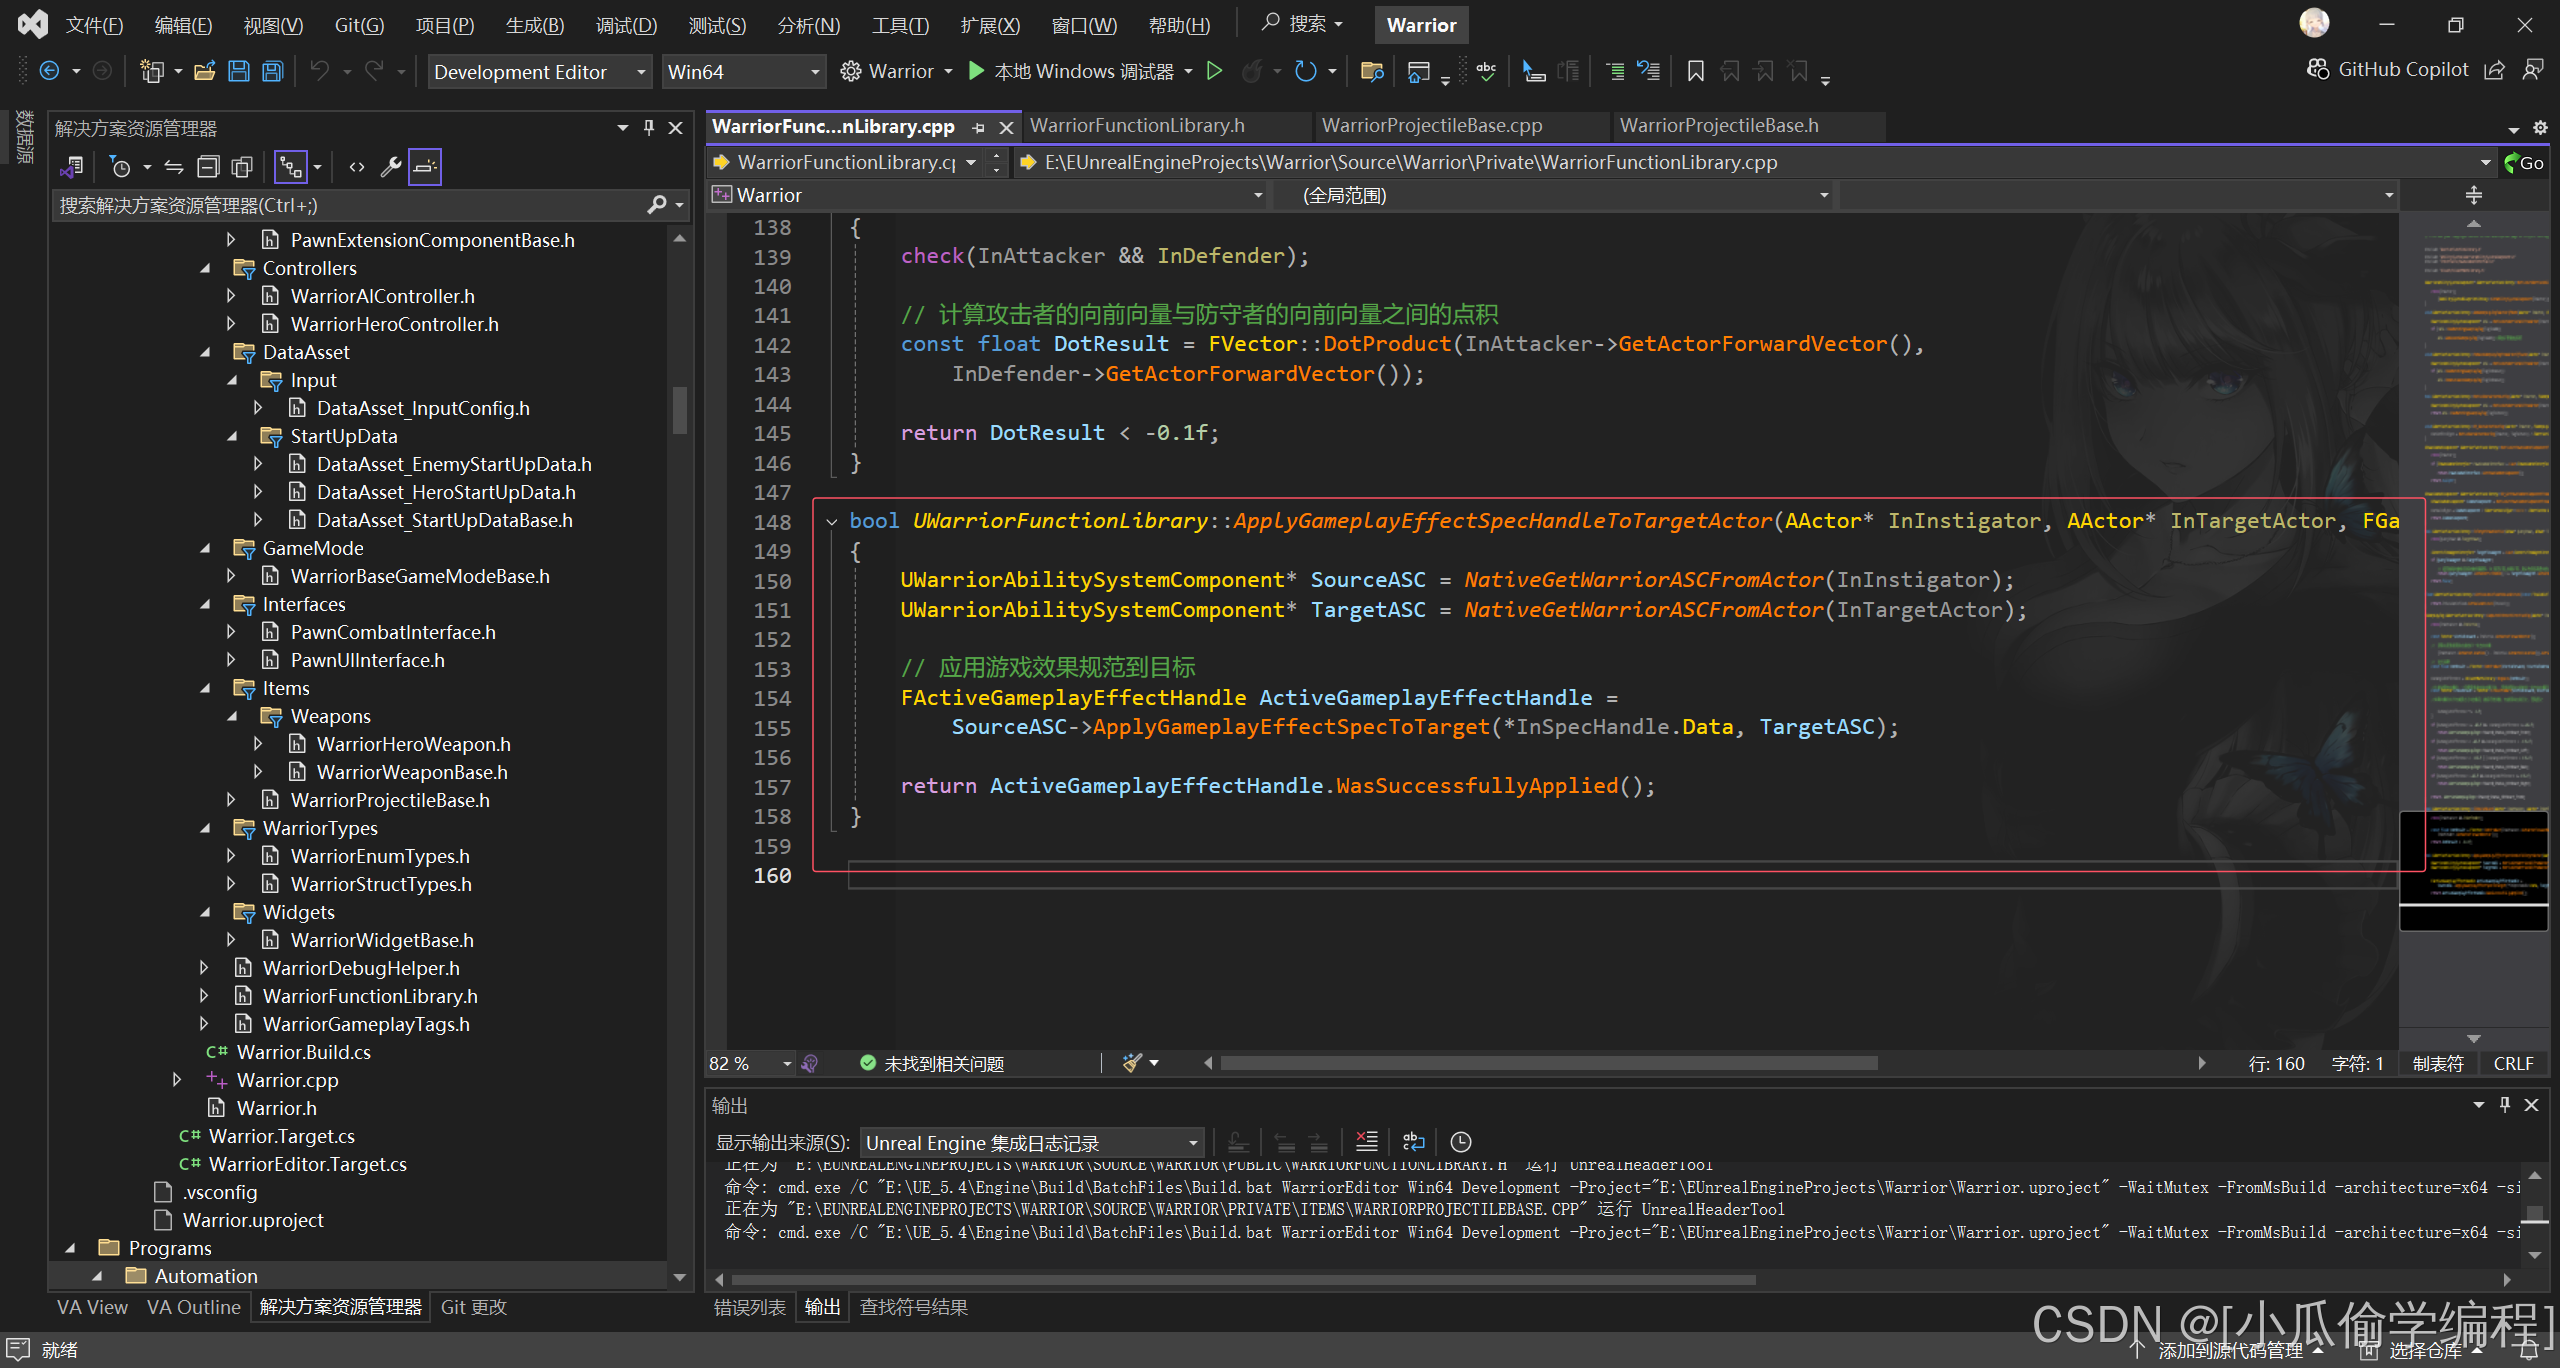This screenshot has height=1368, width=2560.
Task: Toggle preview selected items in Solution Explorer
Action: click(x=424, y=167)
